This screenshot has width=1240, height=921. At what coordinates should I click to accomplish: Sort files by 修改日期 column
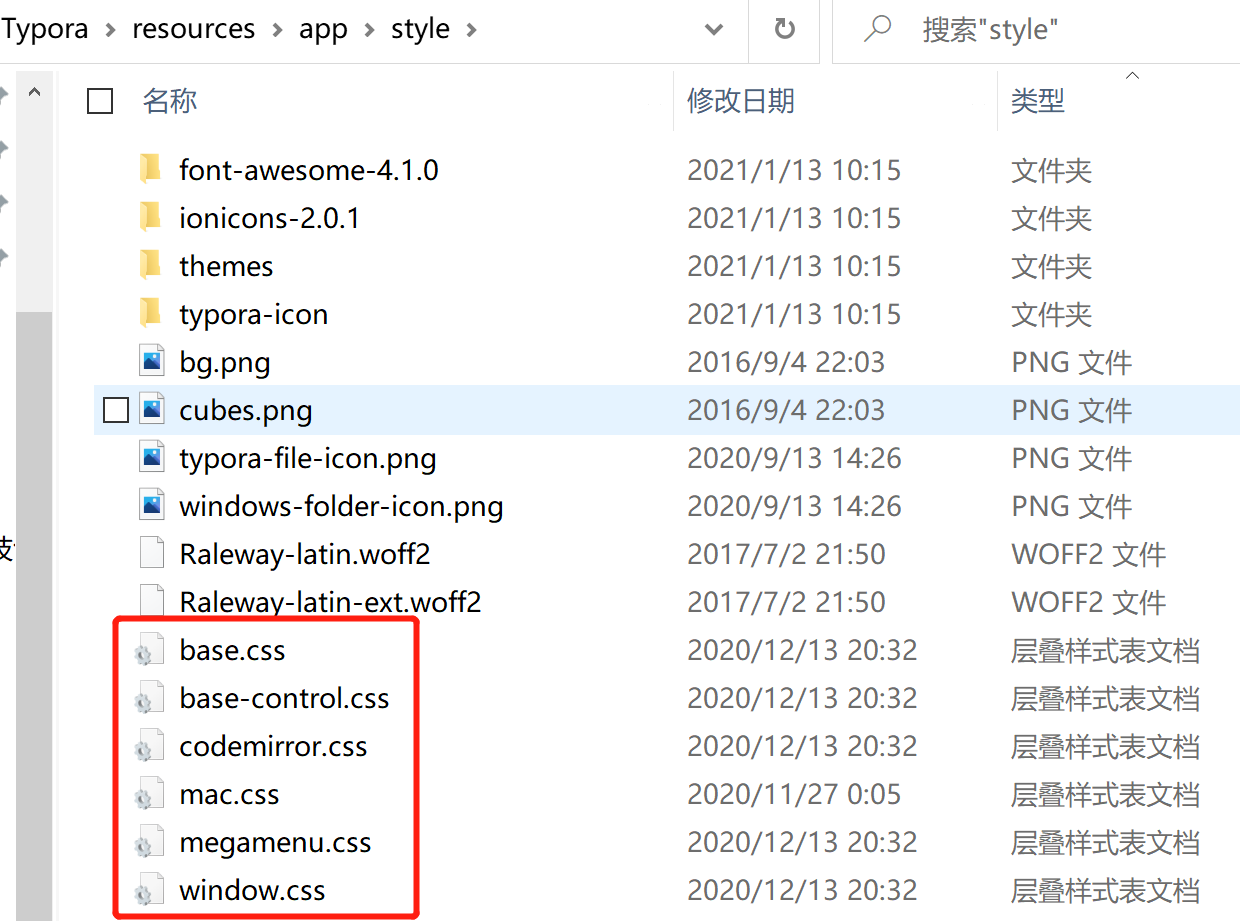(x=741, y=101)
